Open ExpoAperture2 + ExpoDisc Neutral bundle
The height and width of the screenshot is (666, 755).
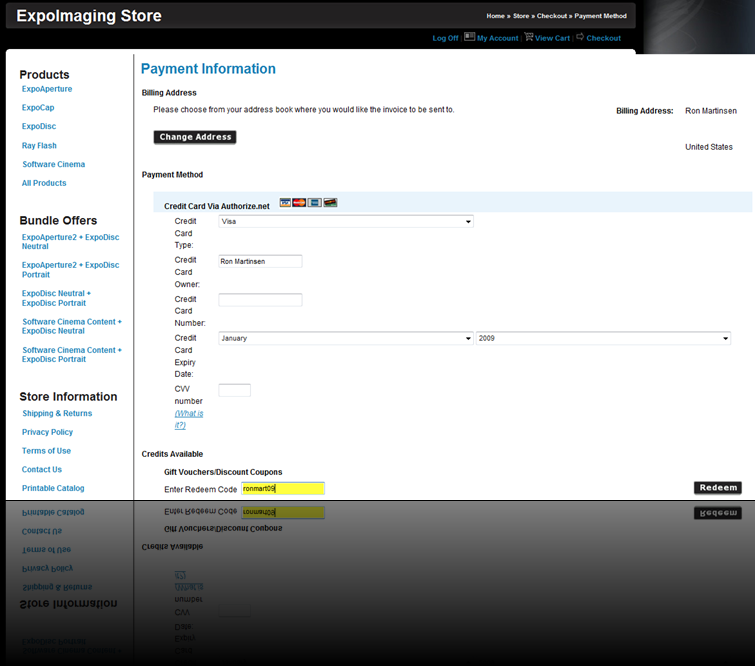coord(70,242)
